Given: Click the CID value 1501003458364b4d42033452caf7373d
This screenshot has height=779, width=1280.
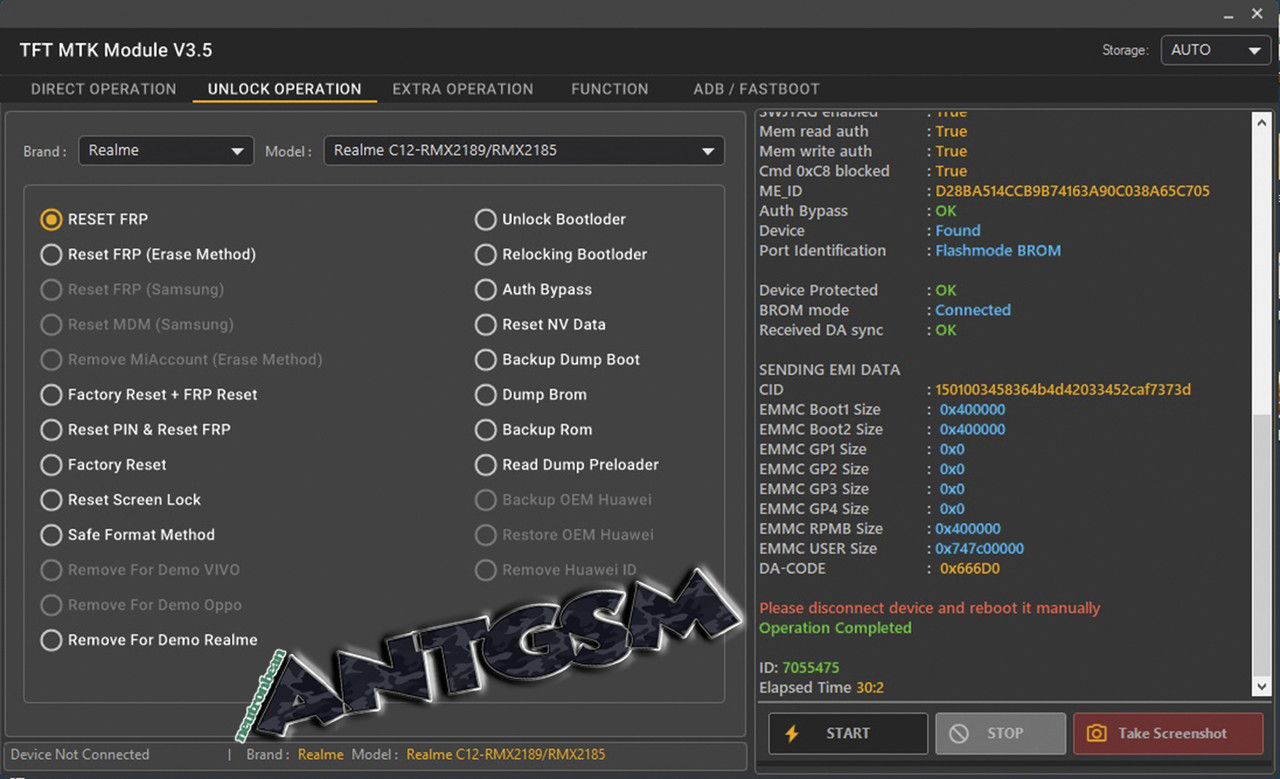Looking at the screenshot, I should tap(1063, 390).
